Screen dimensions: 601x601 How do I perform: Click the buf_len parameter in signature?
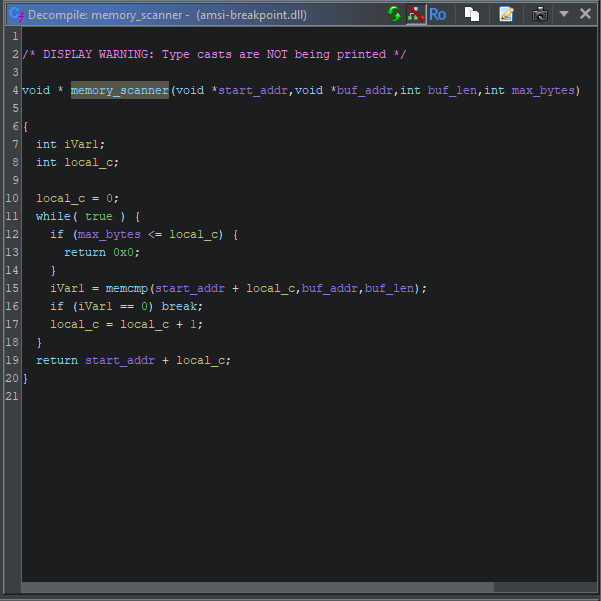click(x=452, y=90)
